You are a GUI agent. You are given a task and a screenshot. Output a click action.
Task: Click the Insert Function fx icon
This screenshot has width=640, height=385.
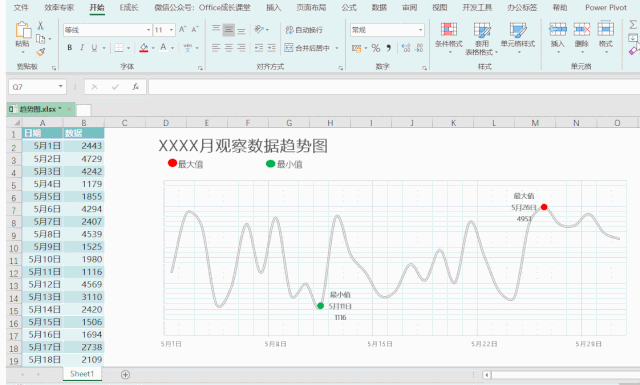click(x=136, y=87)
